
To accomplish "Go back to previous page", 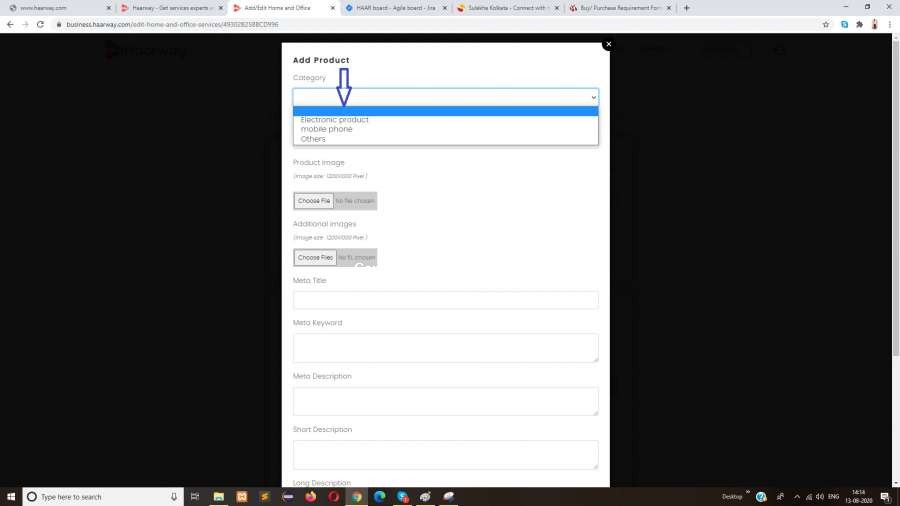I will 10,24.
